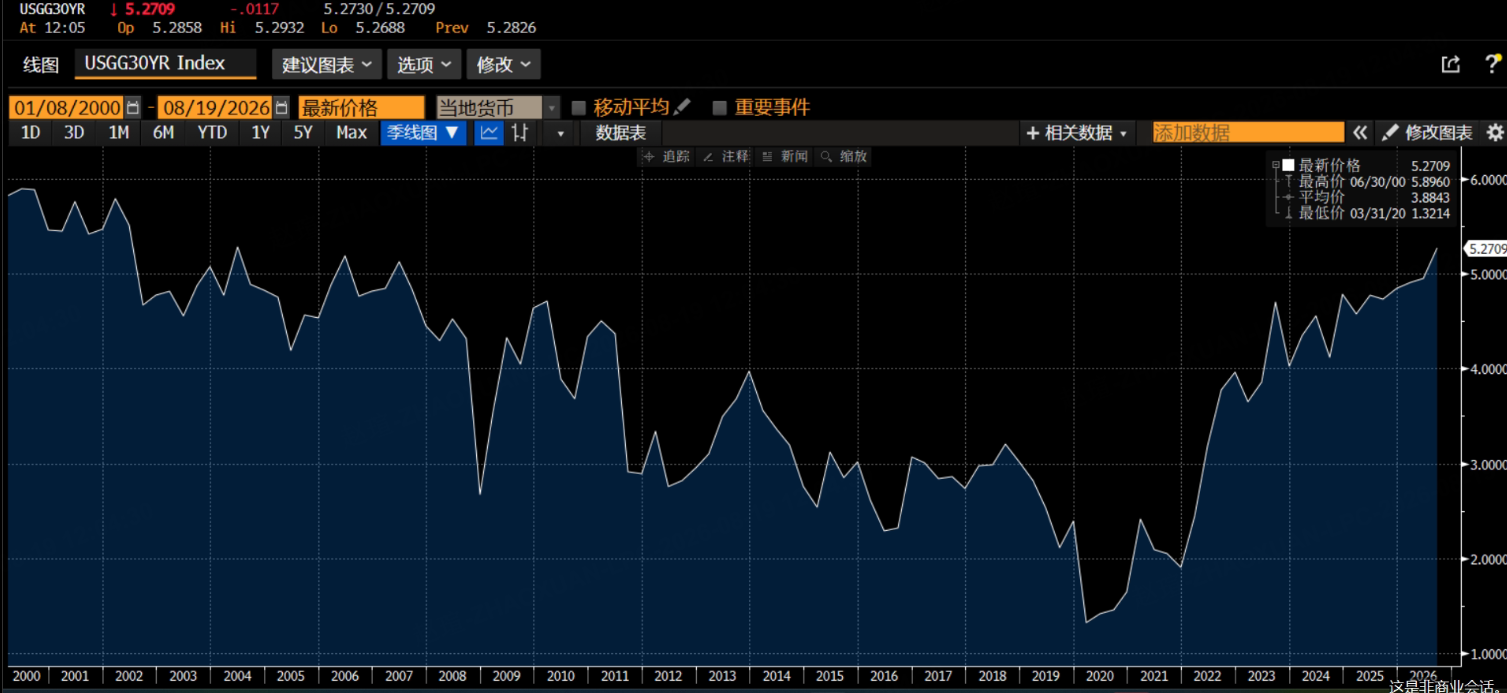The width and height of the screenshot is (1507, 693).
Task: Activate the 追踪 crosshair tool
Action: [666, 157]
